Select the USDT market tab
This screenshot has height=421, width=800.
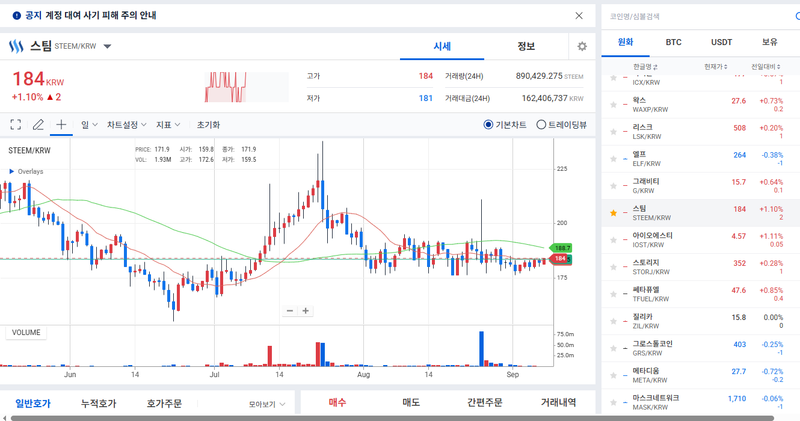pos(721,42)
